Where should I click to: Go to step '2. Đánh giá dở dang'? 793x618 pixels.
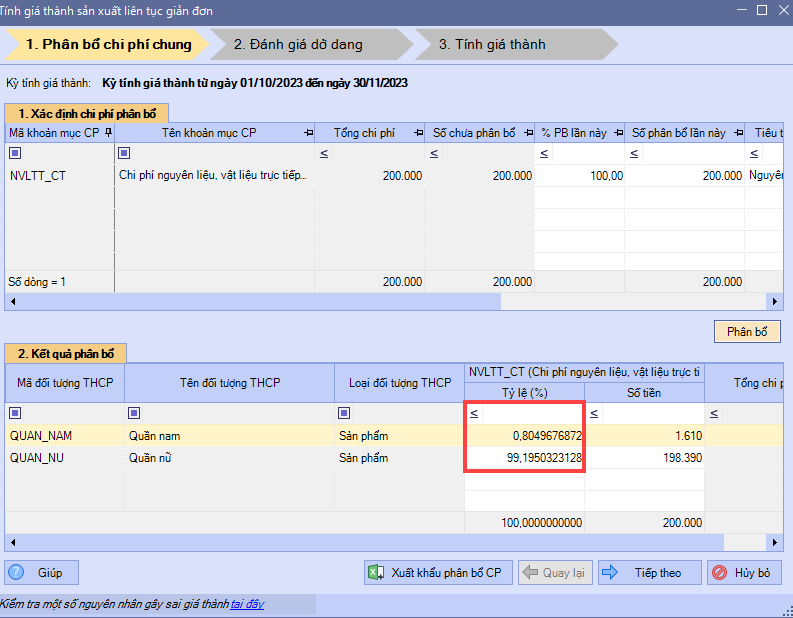pyautogui.click(x=298, y=44)
